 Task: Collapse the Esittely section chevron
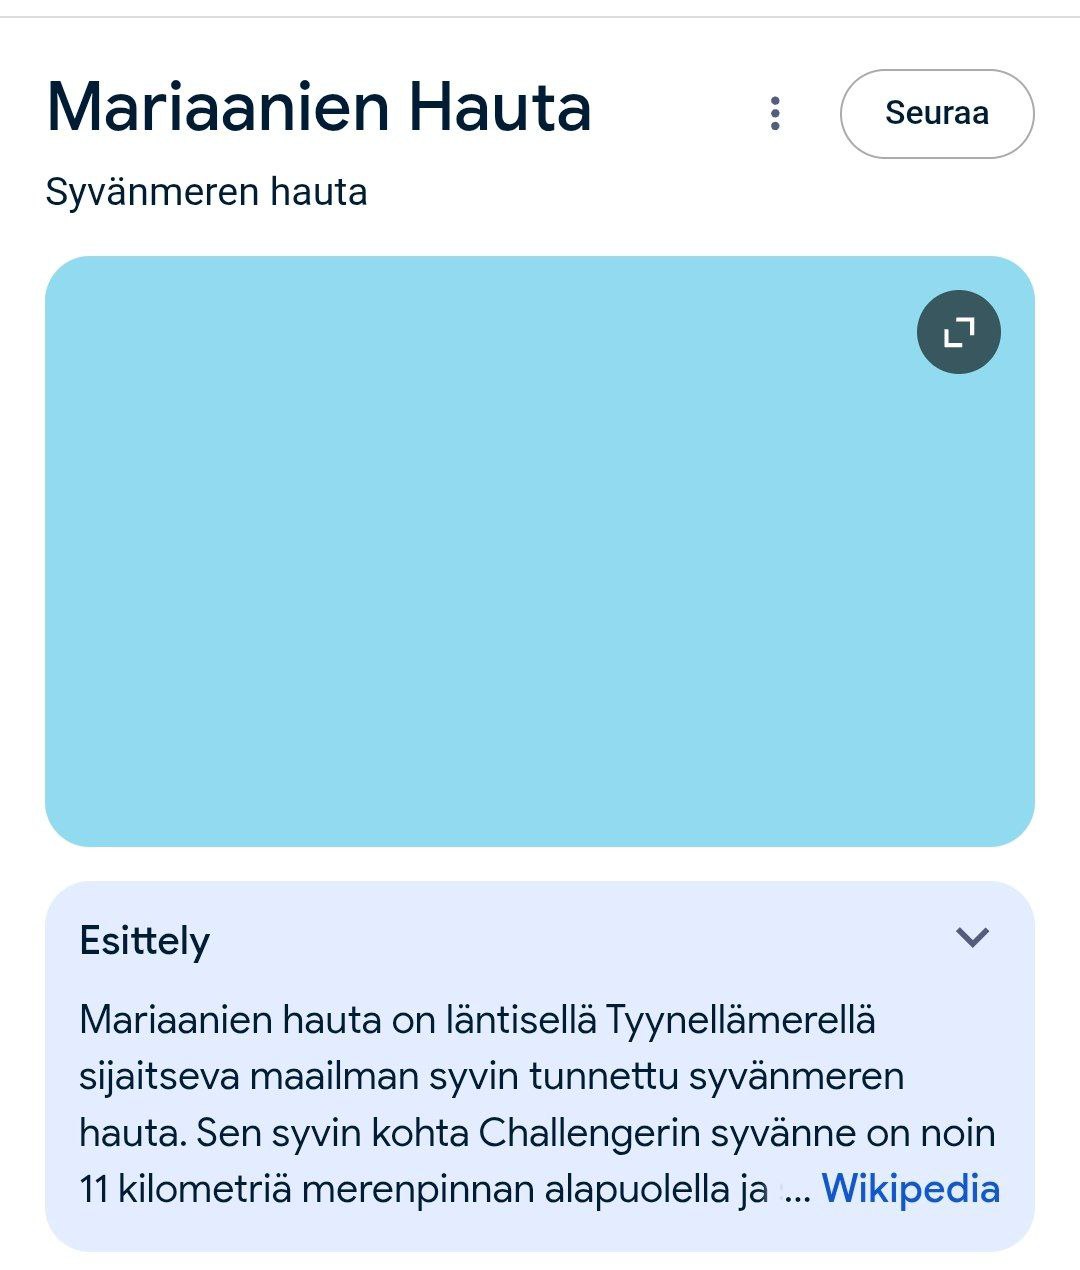(972, 937)
